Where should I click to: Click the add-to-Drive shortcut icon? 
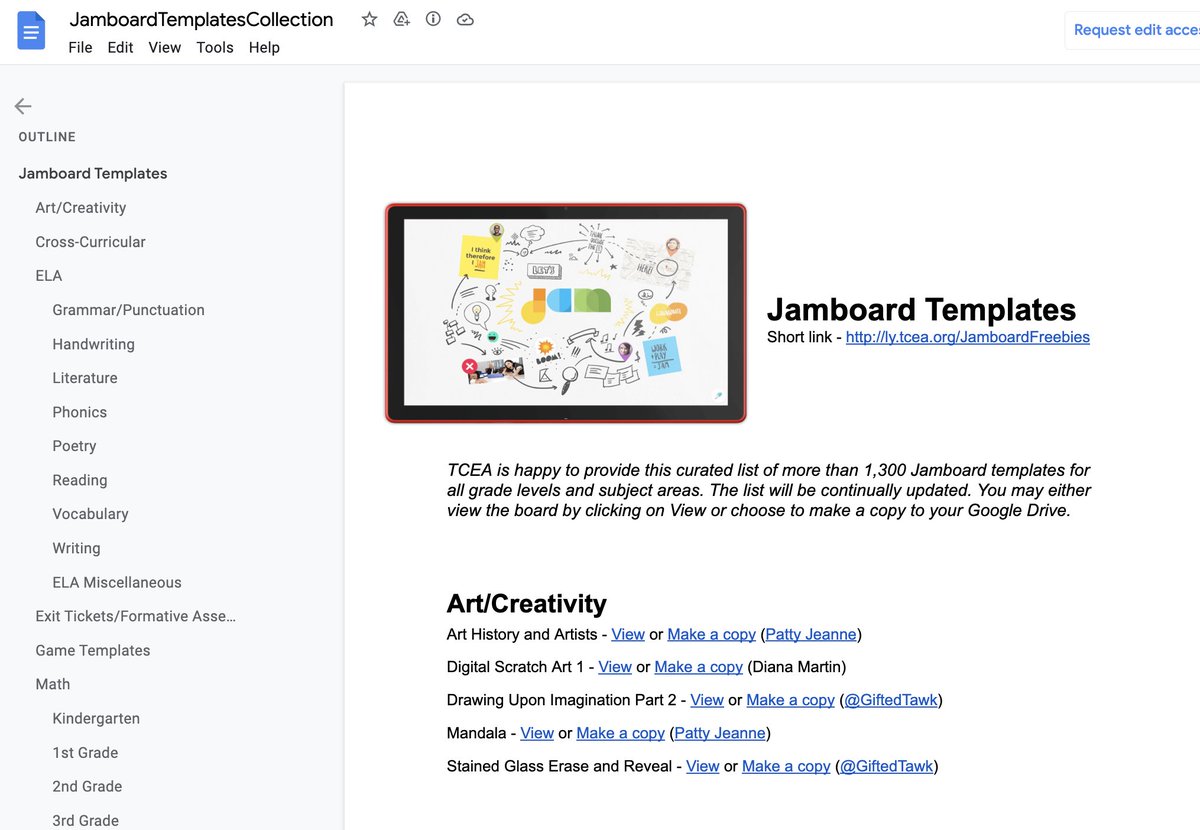(401, 19)
